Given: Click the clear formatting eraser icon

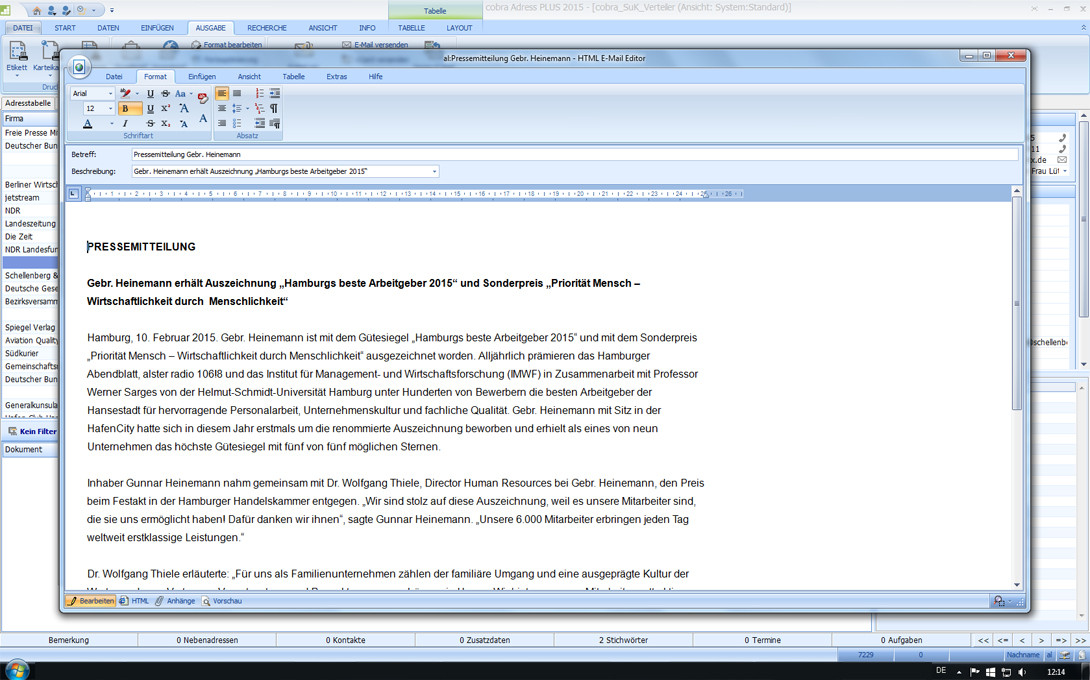Looking at the screenshot, I should [x=203, y=97].
